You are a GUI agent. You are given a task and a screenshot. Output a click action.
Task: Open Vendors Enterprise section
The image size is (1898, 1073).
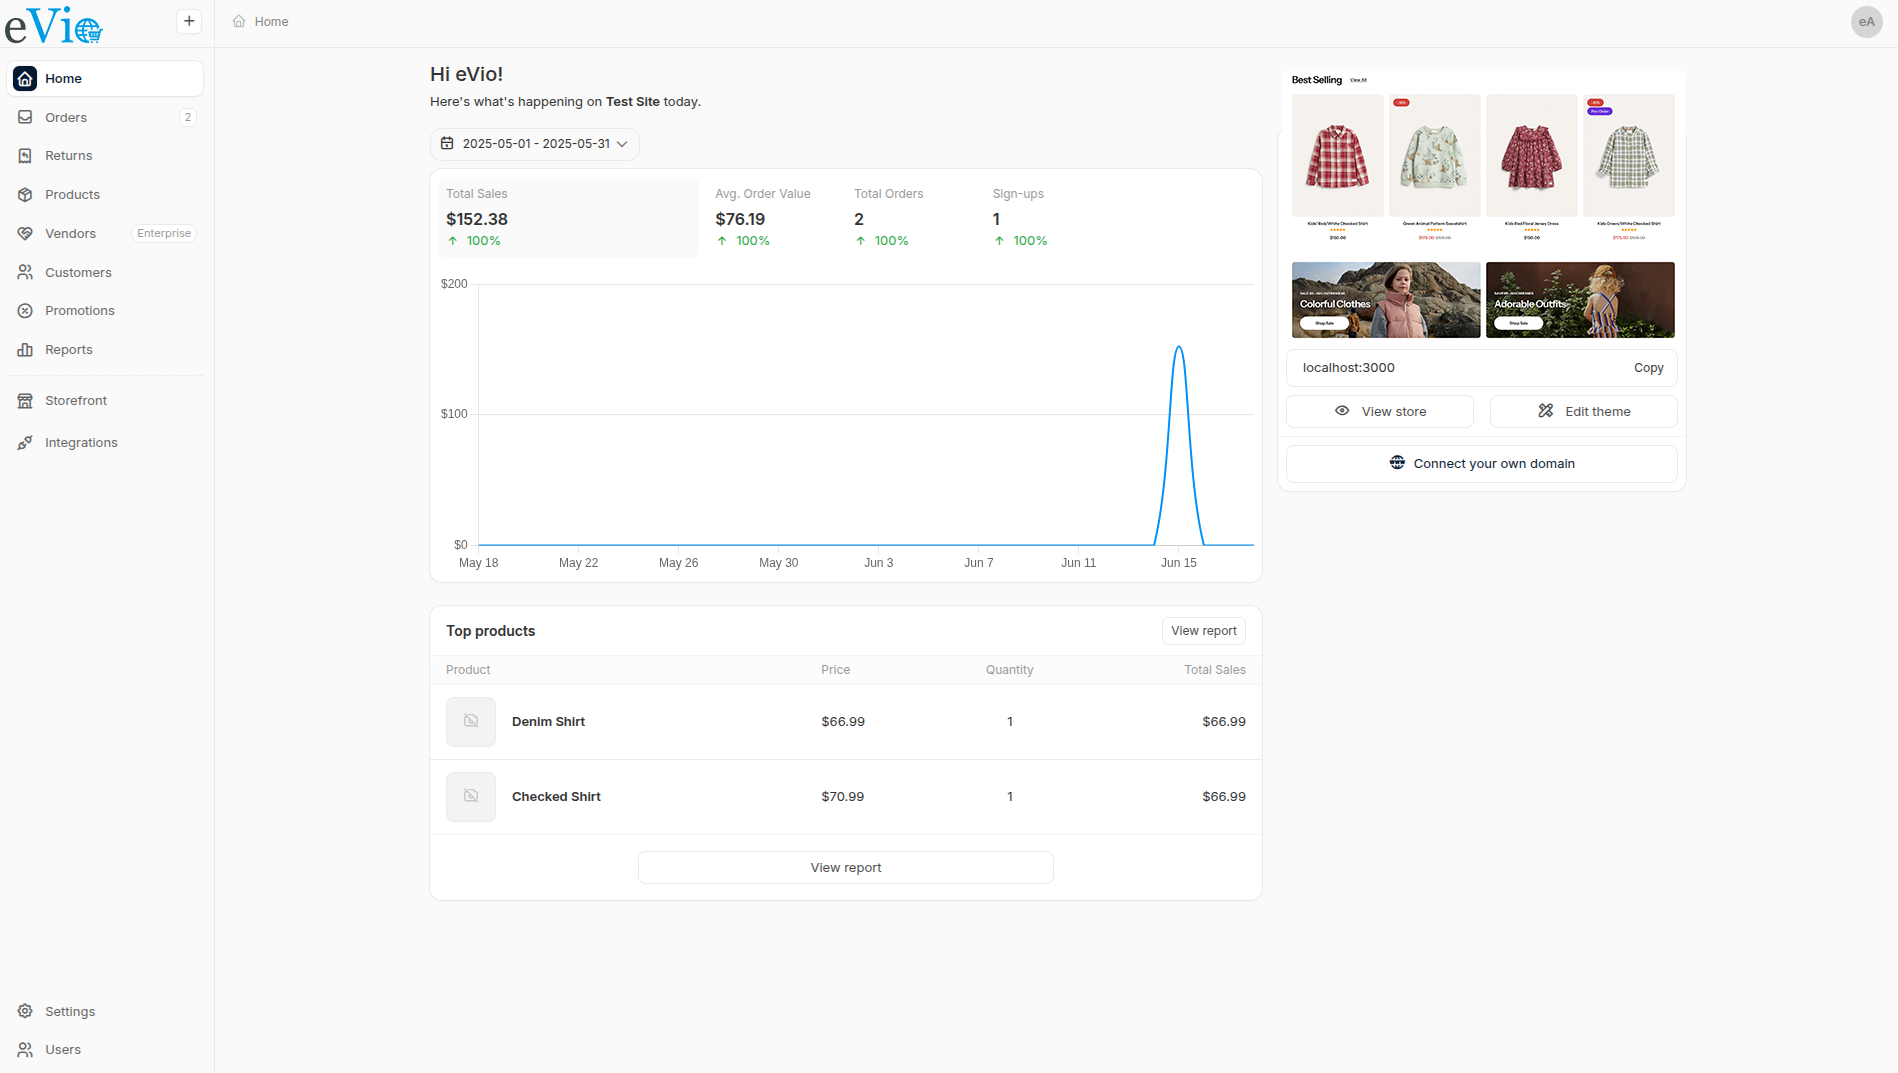click(x=71, y=234)
